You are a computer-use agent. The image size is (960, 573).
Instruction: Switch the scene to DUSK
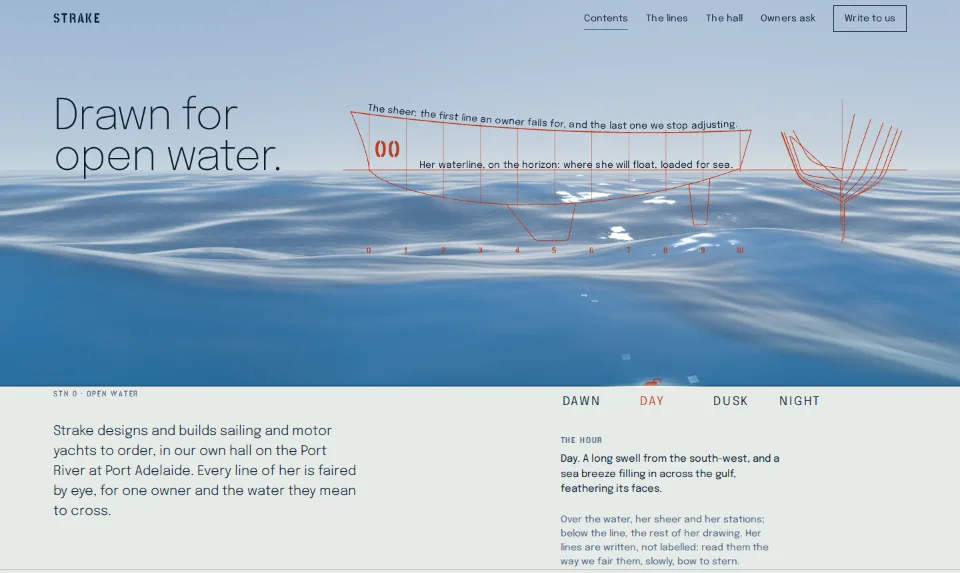(730, 401)
